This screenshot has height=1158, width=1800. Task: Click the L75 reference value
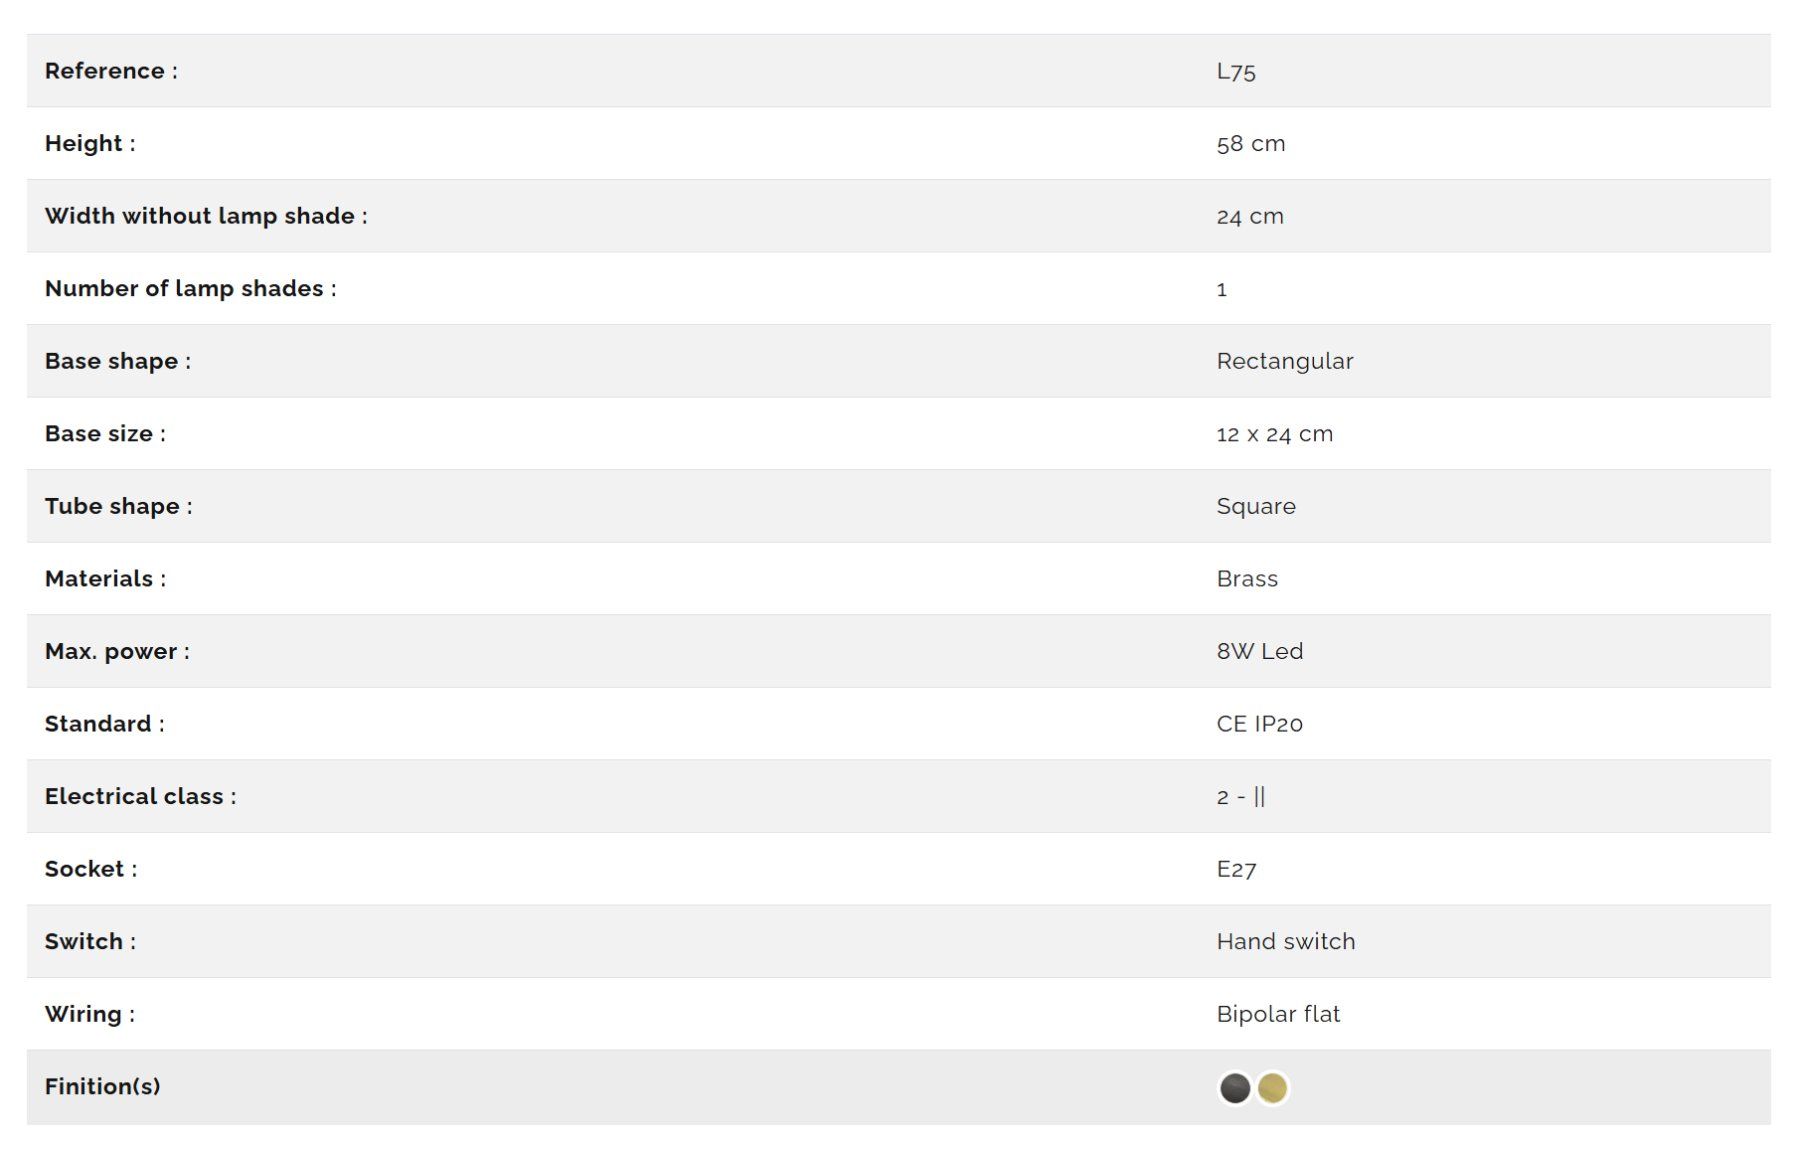(1236, 71)
